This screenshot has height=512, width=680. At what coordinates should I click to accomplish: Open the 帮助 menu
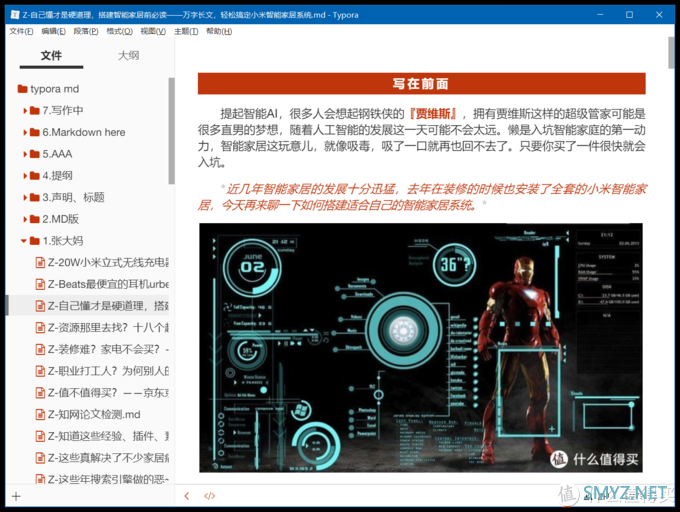pos(219,31)
